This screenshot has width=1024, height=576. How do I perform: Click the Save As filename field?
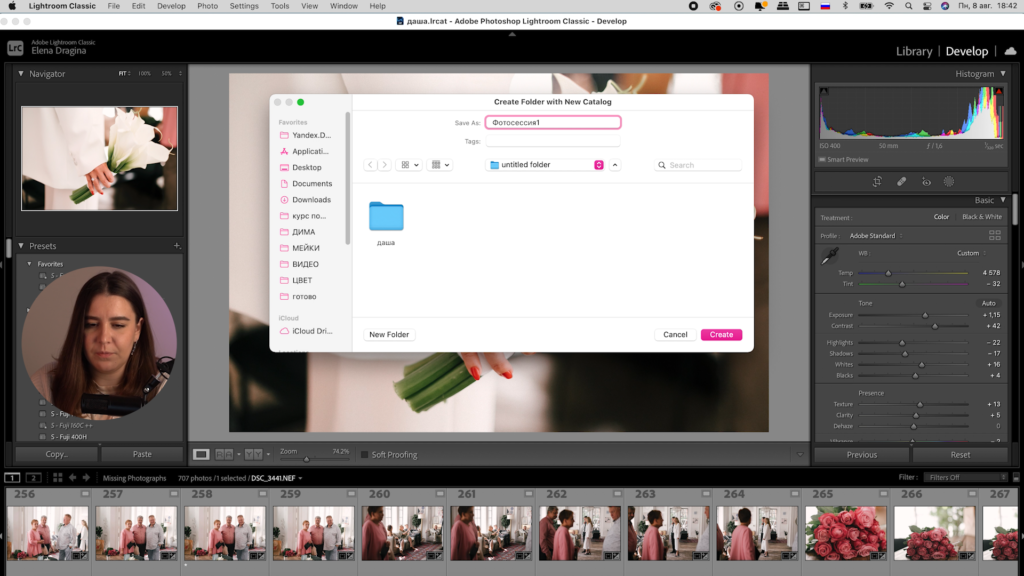553,123
